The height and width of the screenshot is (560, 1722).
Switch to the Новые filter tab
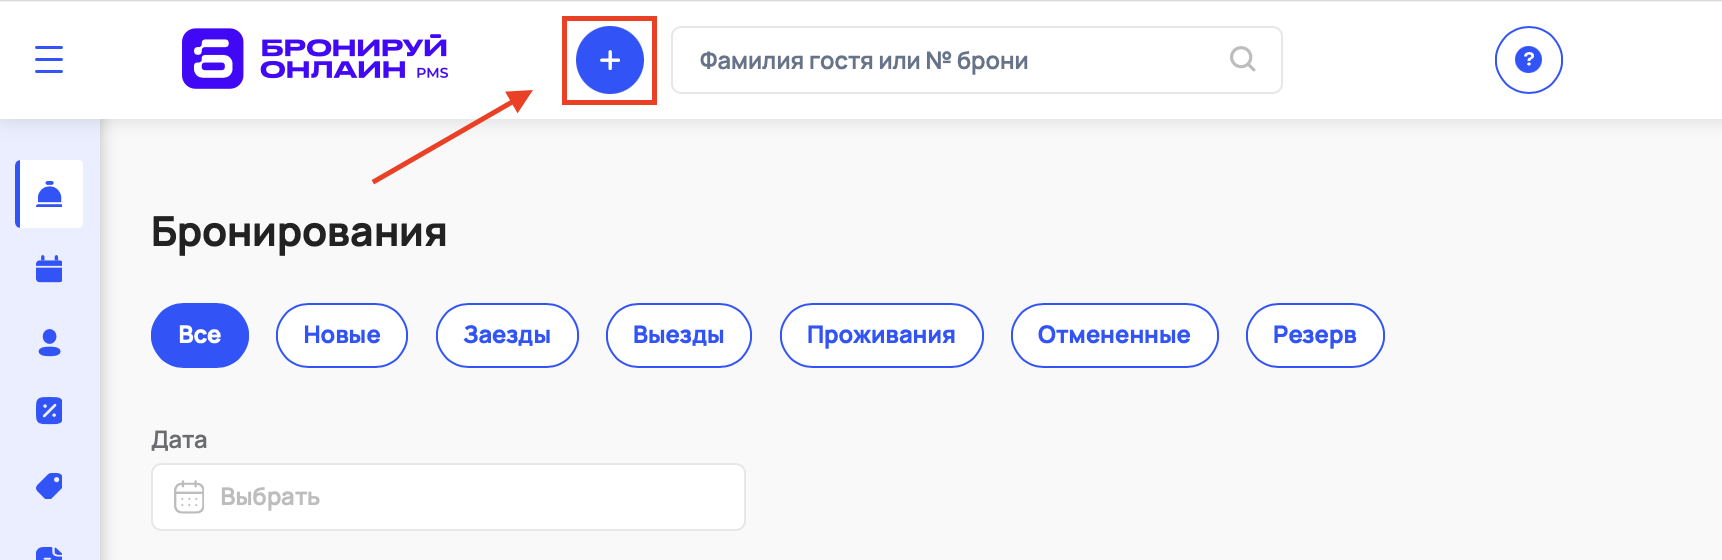coord(342,335)
